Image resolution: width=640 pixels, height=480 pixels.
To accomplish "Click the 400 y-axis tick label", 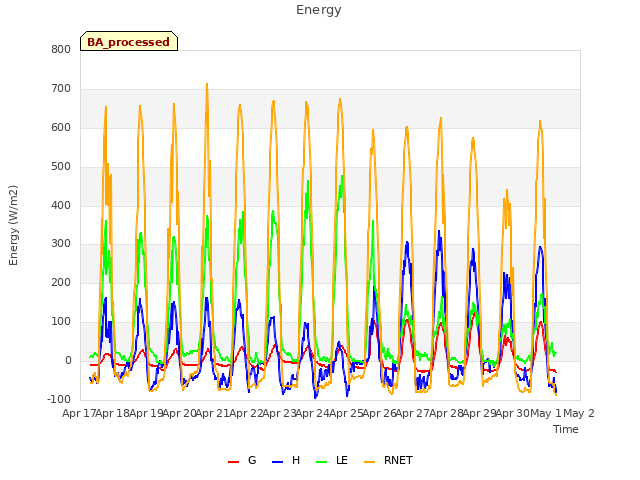I will coord(61,205).
